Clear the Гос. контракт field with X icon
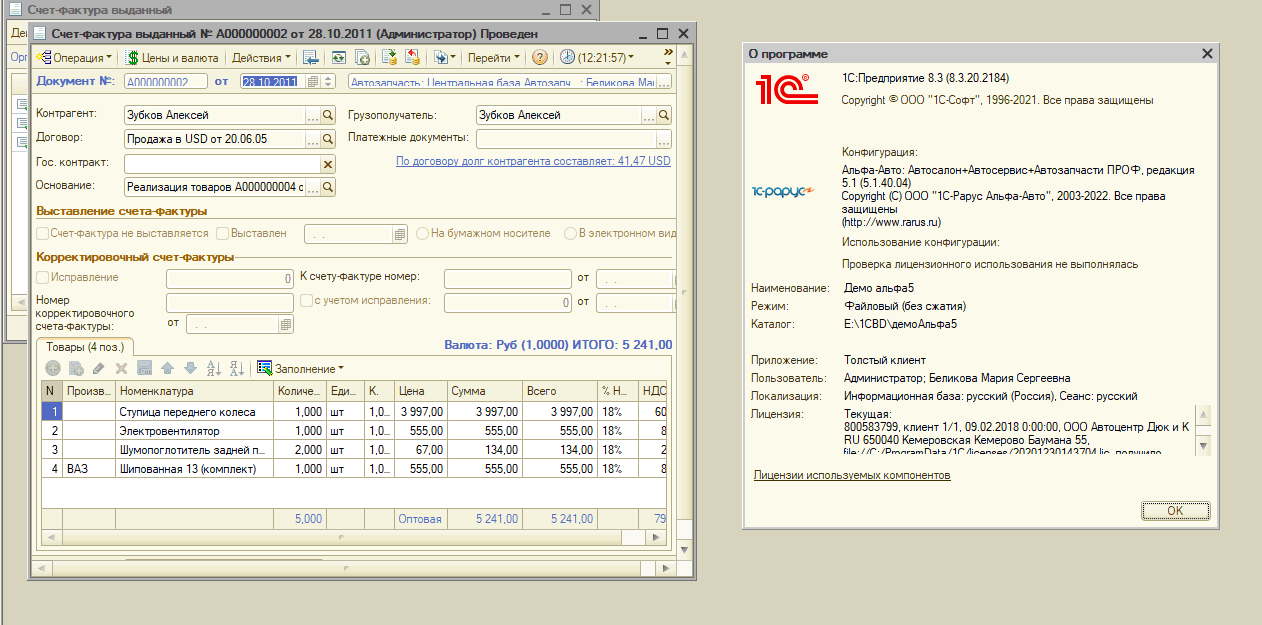The width and height of the screenshot is (1262, 625). (328, 163)
